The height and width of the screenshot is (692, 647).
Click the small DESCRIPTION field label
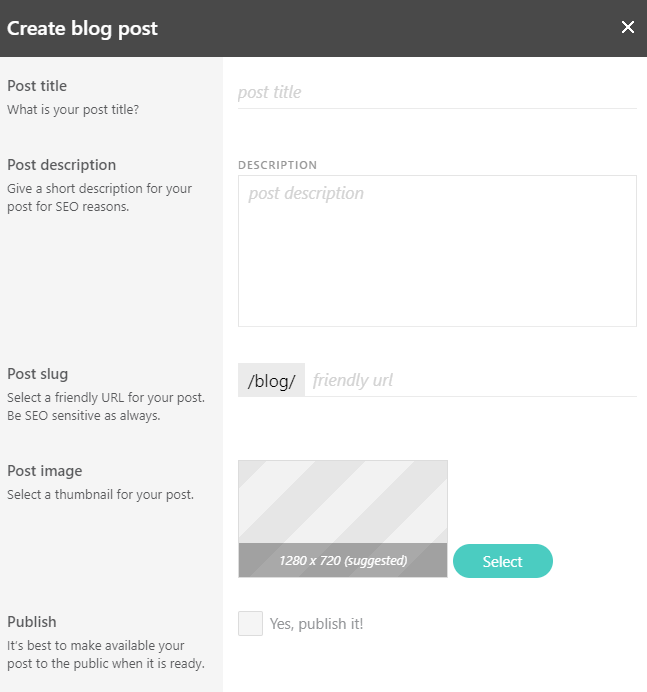coord(277,165)
